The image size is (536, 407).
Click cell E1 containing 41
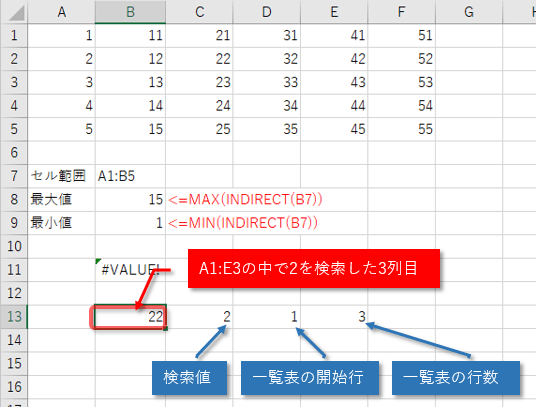coord(334,36)
